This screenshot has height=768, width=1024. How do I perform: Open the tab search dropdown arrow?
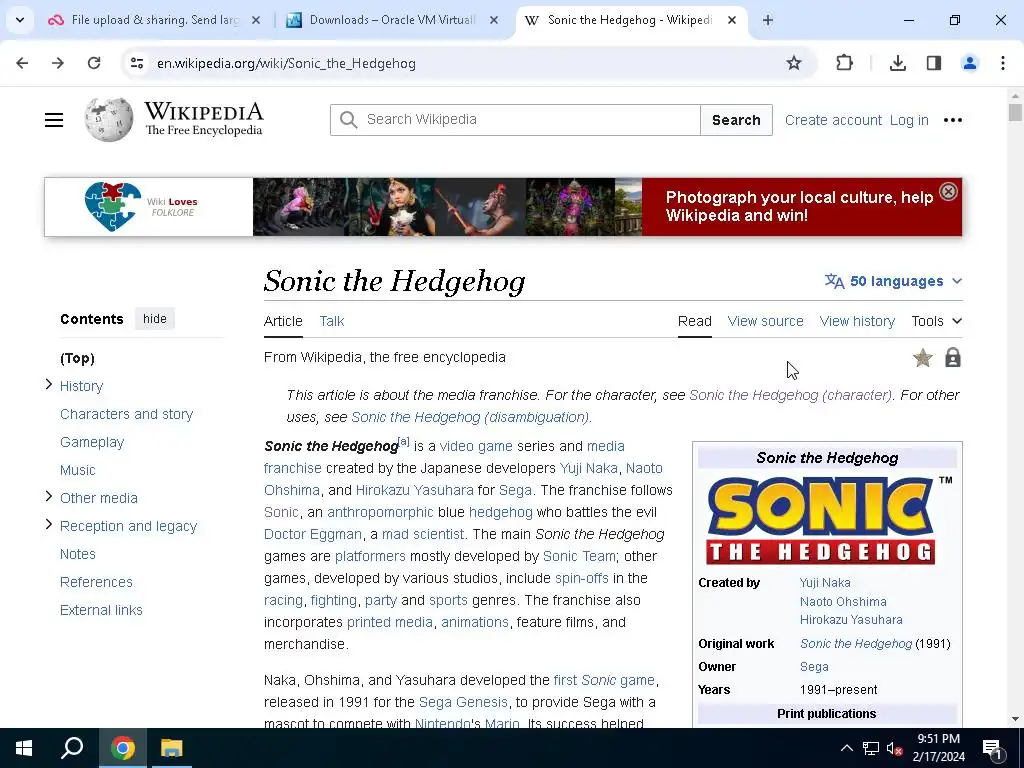click(x=20, y=20)
